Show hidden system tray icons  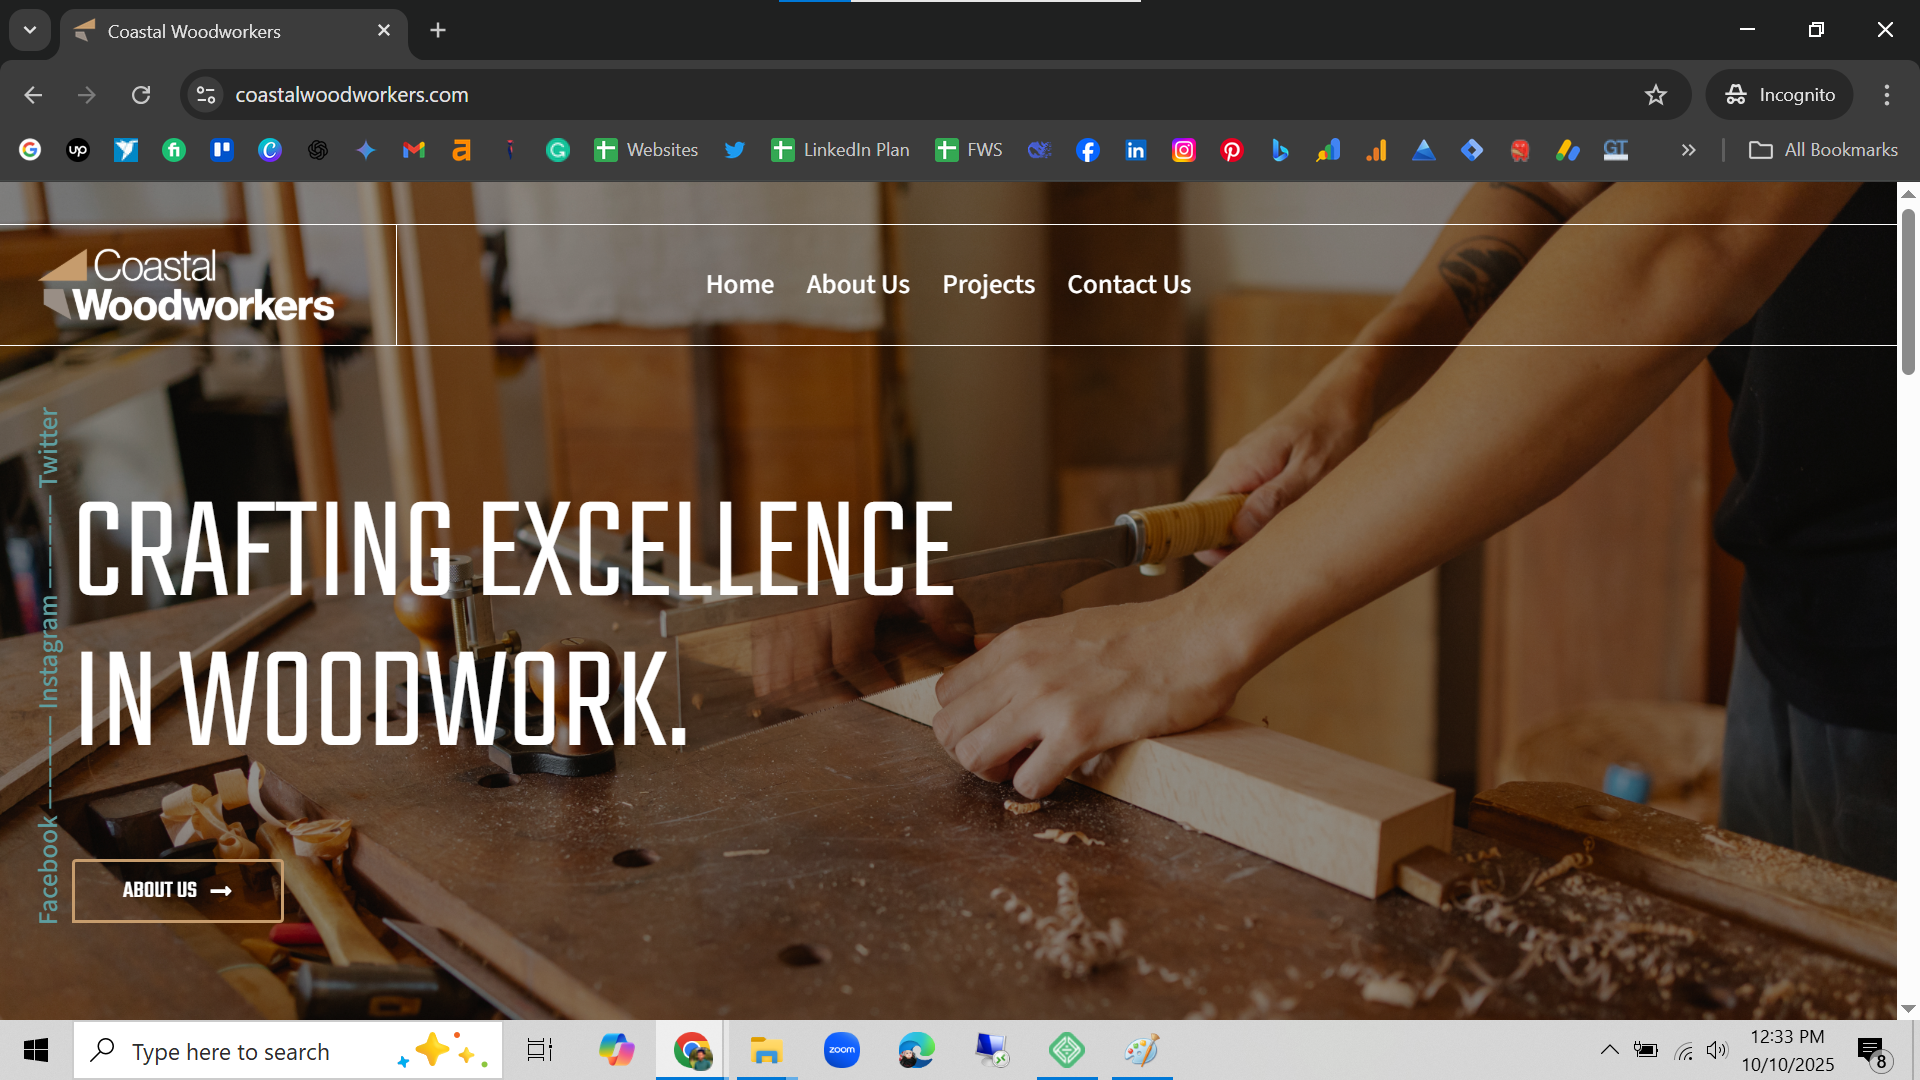[1609, 1050]
